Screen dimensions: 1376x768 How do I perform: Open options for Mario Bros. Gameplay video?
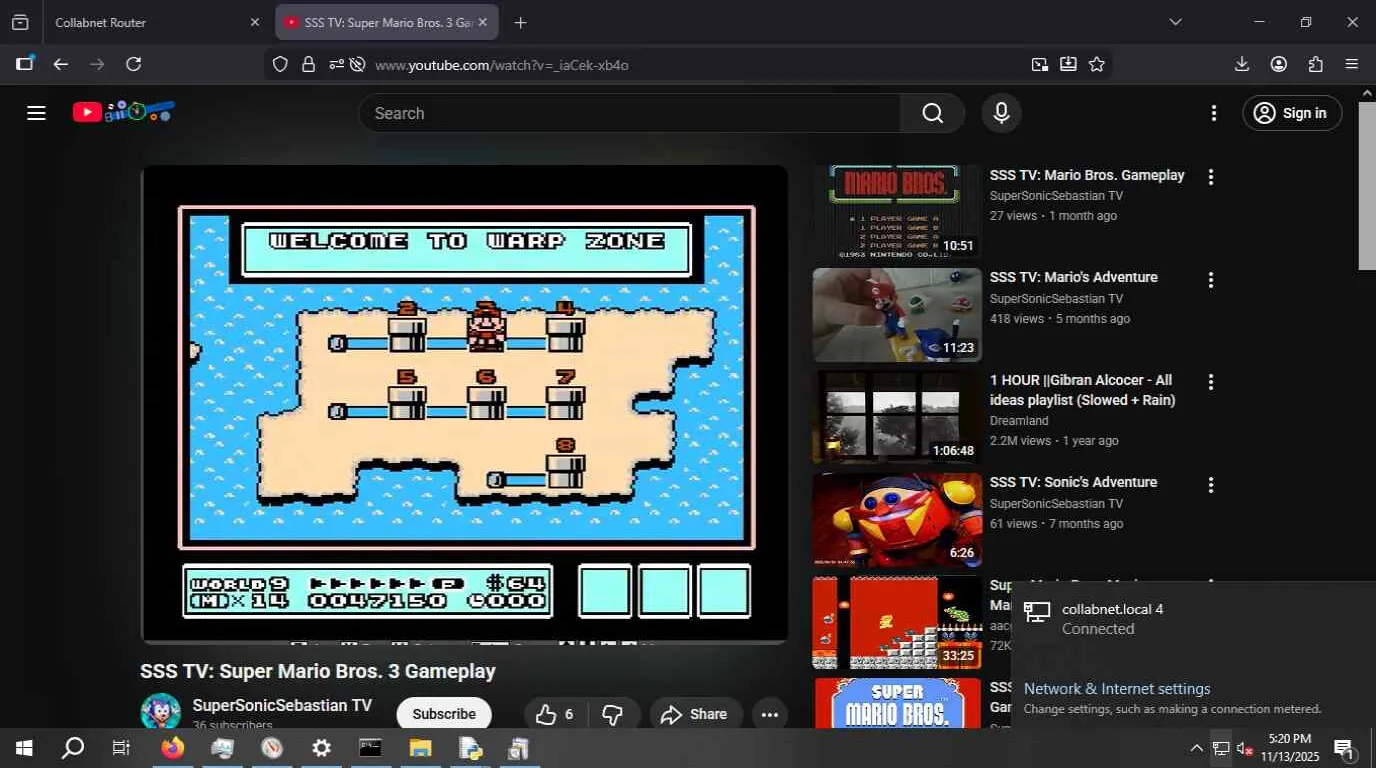1211,177
